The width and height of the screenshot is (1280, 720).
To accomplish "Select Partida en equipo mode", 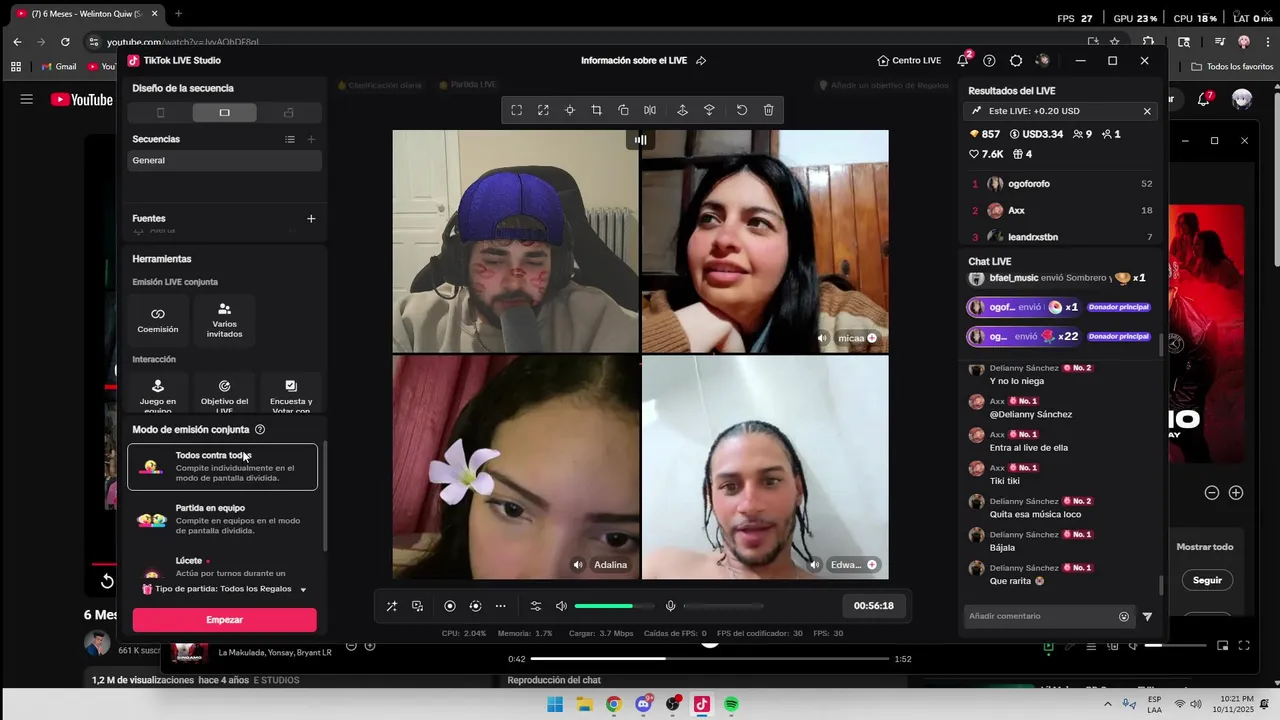I will 223,519.
